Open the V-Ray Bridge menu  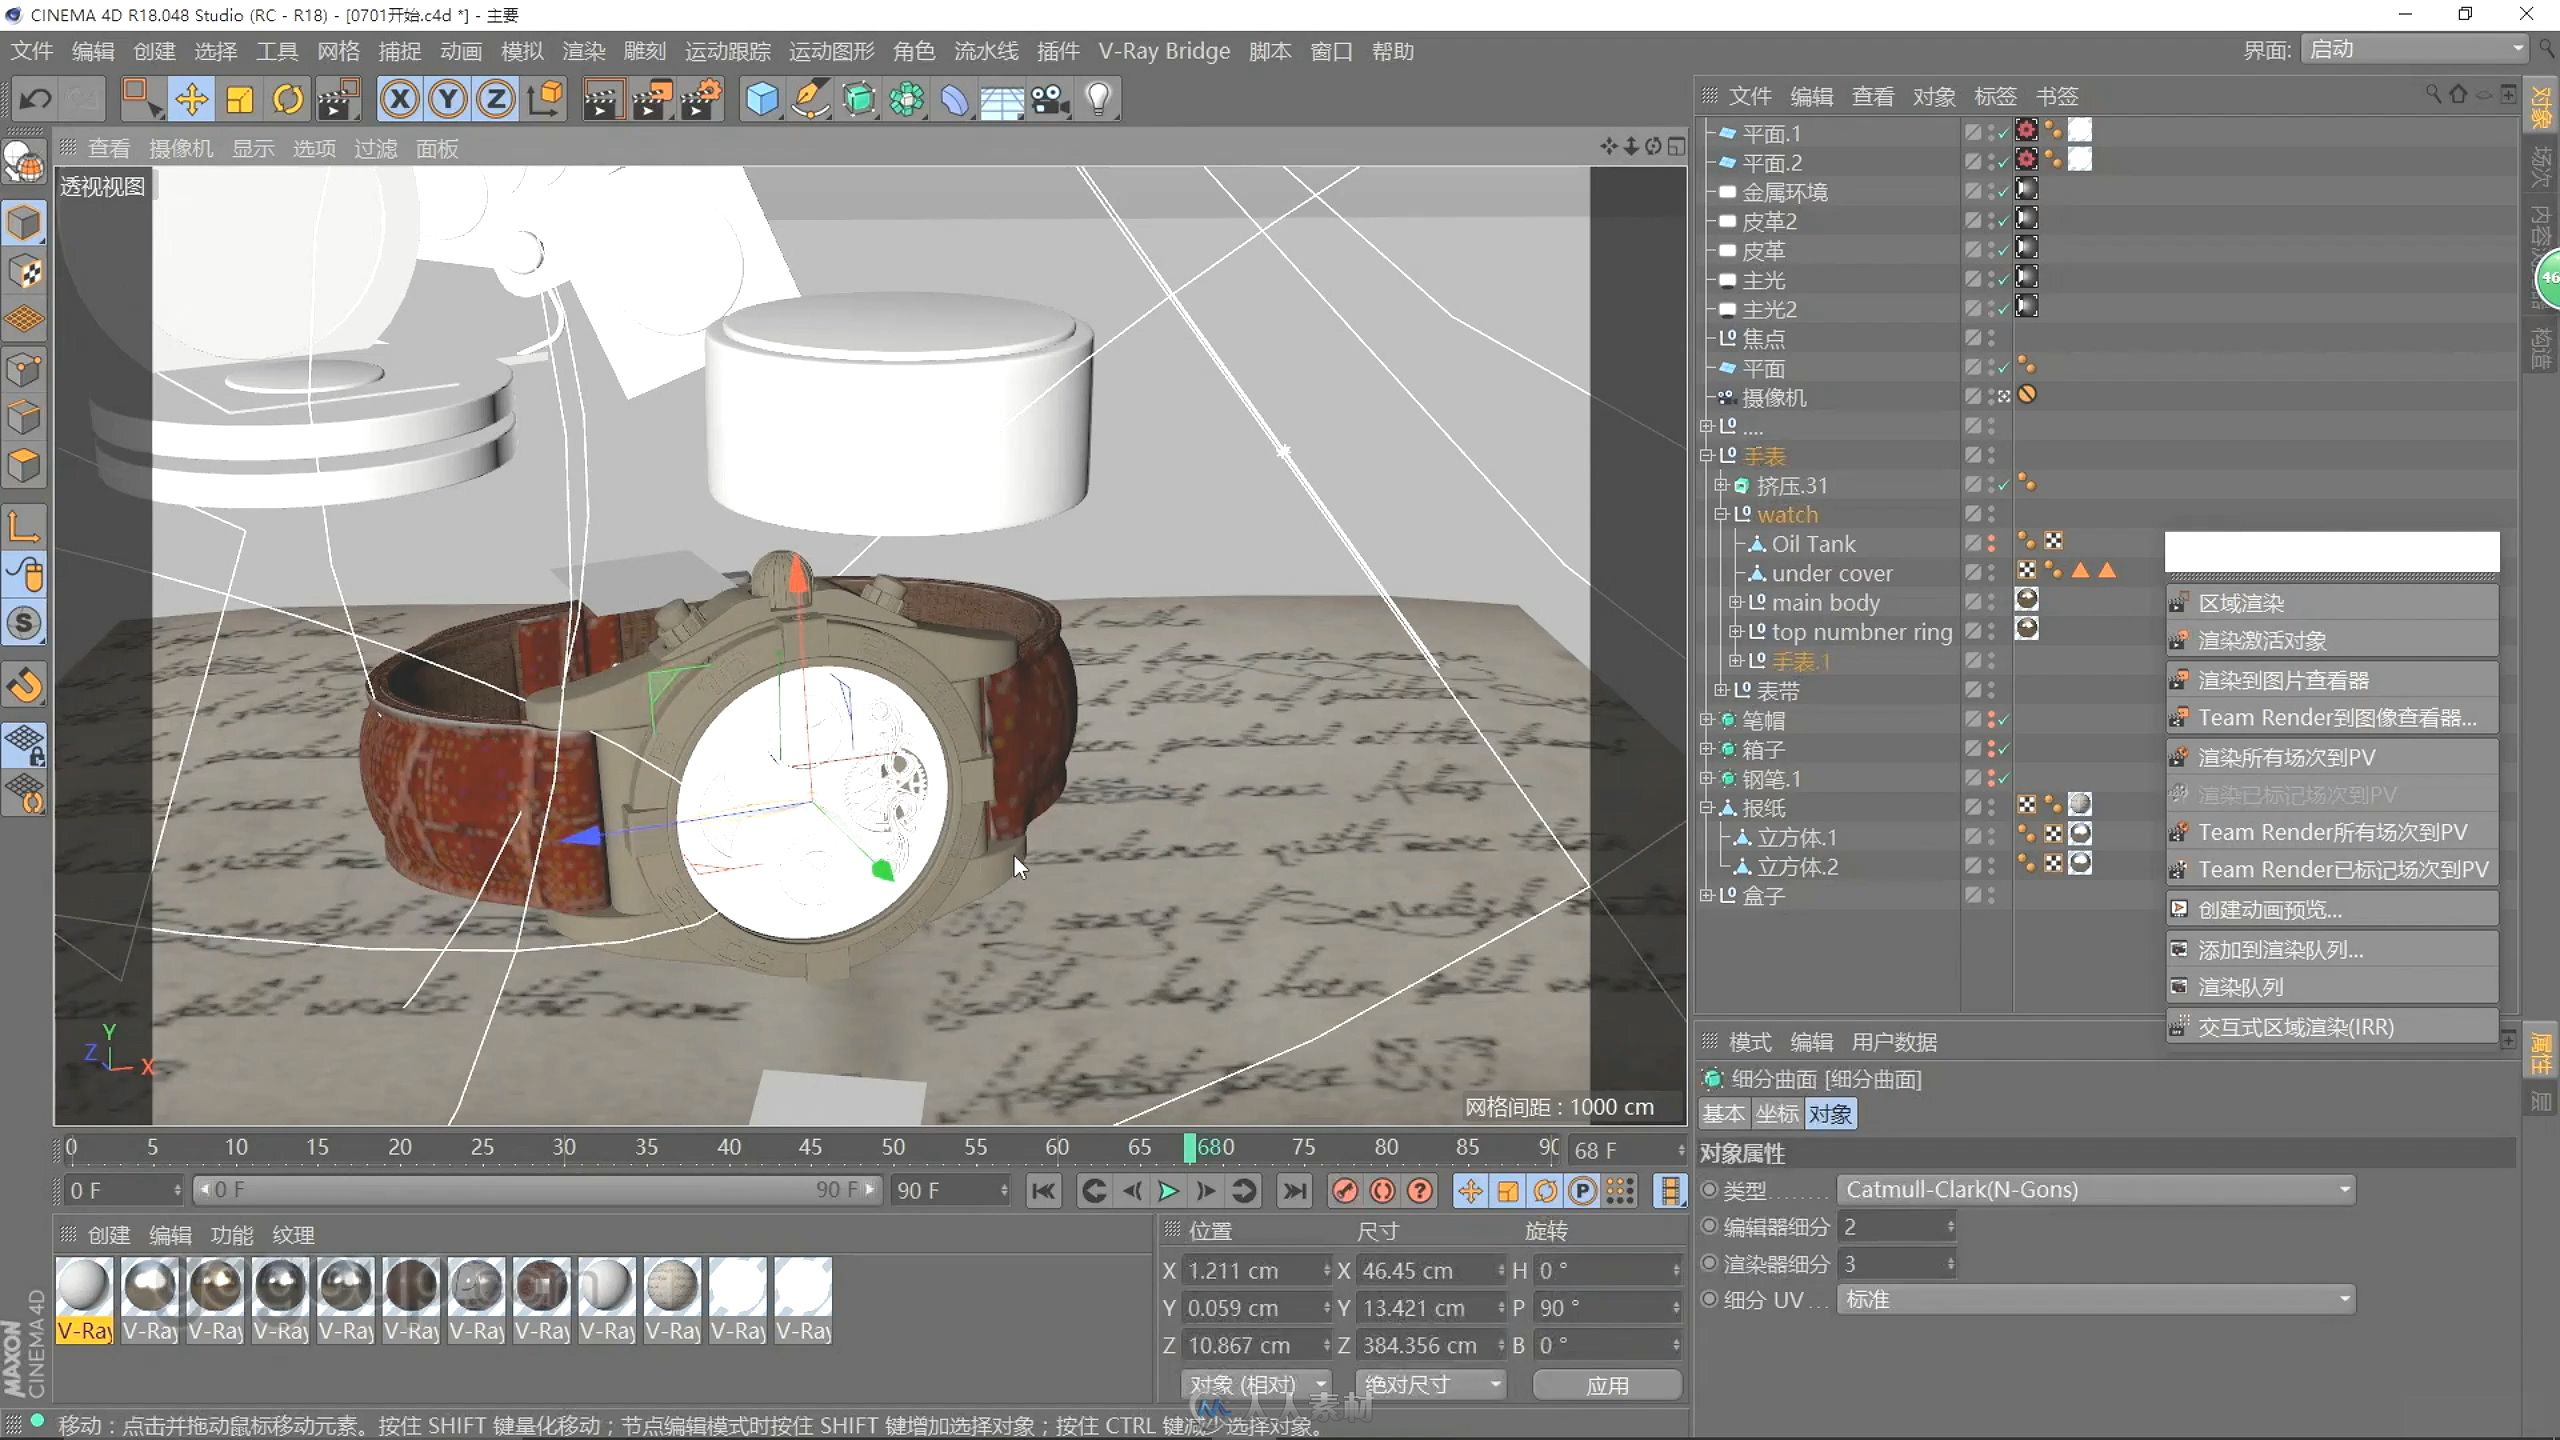(x=1164, y=51)
